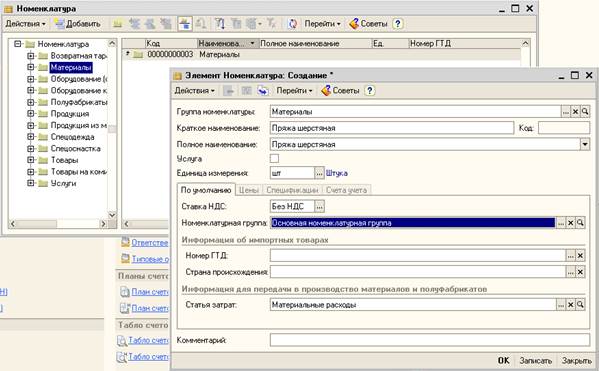
Task: Click Краткое наименование input field
Action: coord(392,128)
